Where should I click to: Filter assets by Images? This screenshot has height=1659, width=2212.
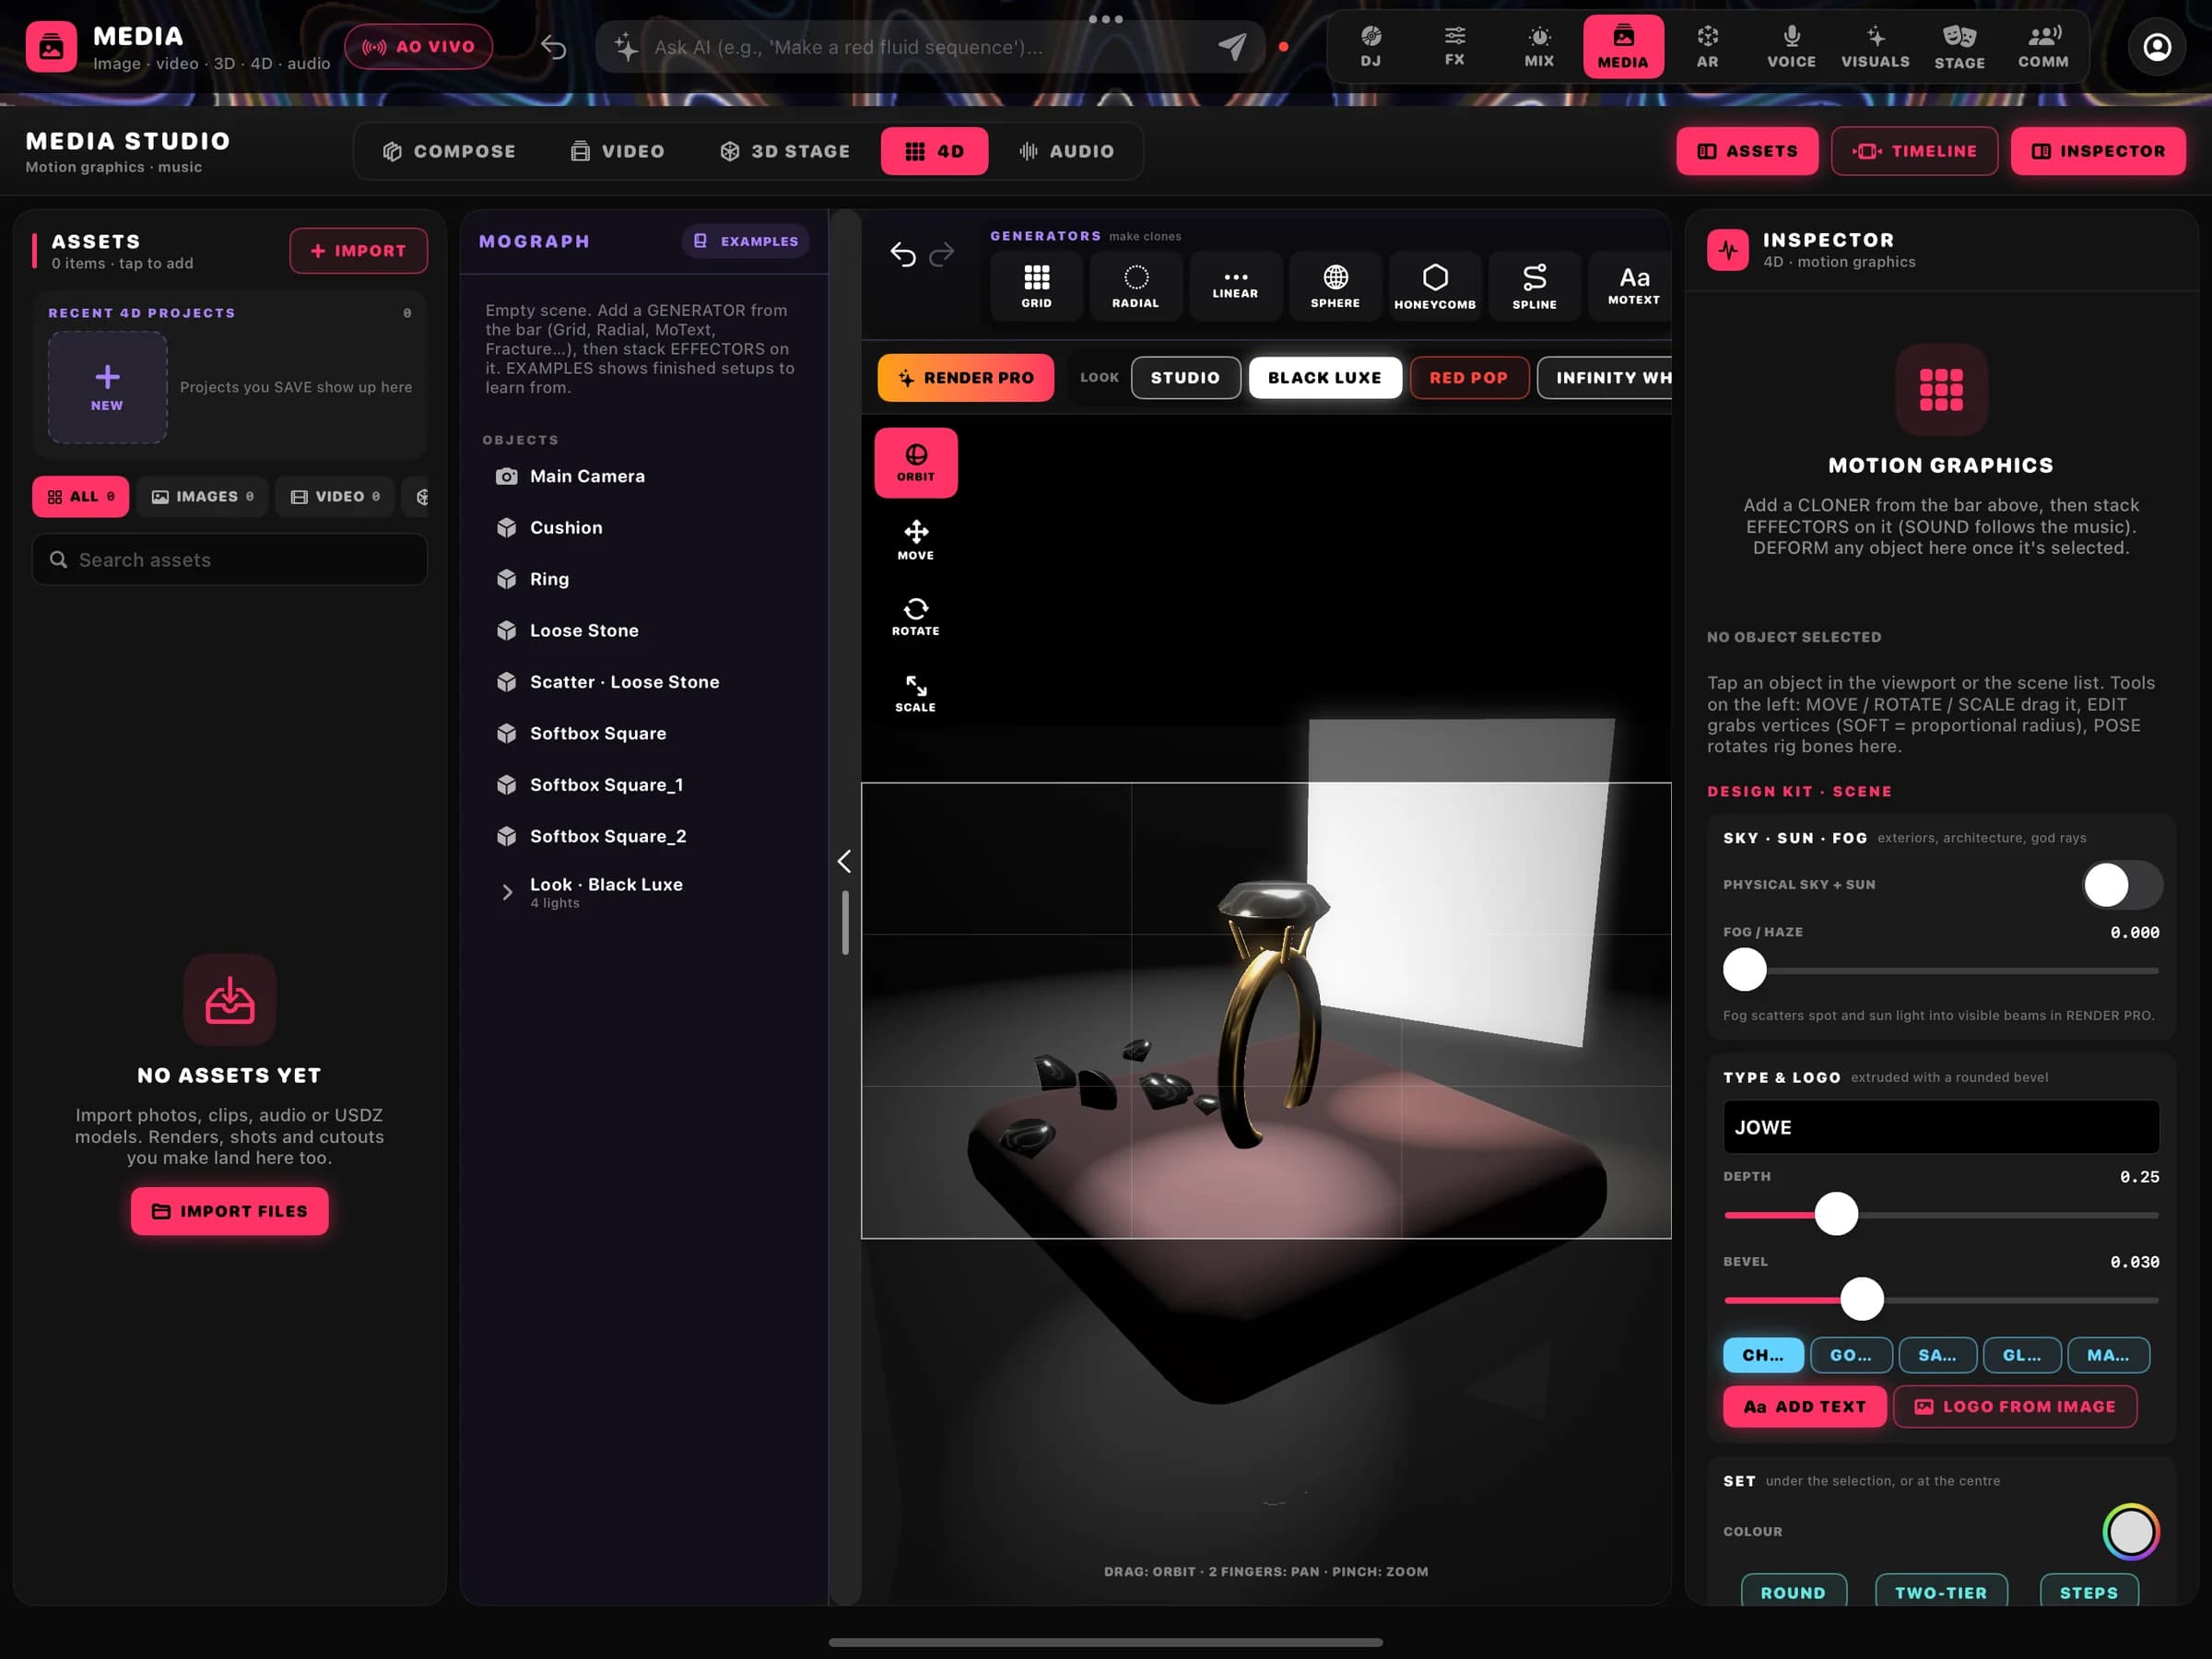click(203, 496)
